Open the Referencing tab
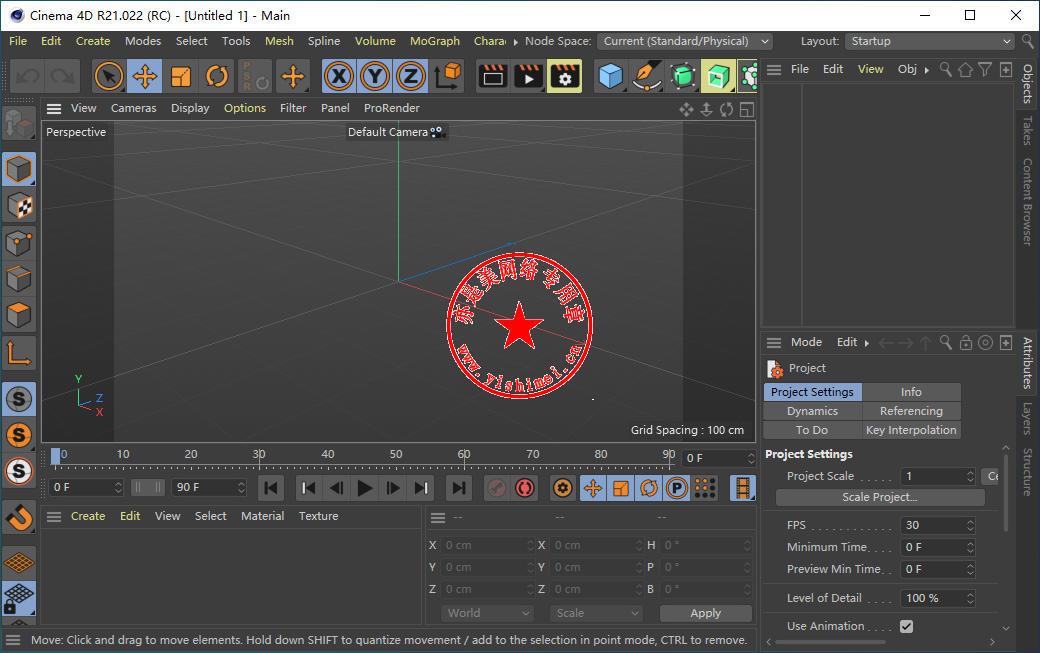This screenshot has height=653, width=1040. (x=911, y=411)
